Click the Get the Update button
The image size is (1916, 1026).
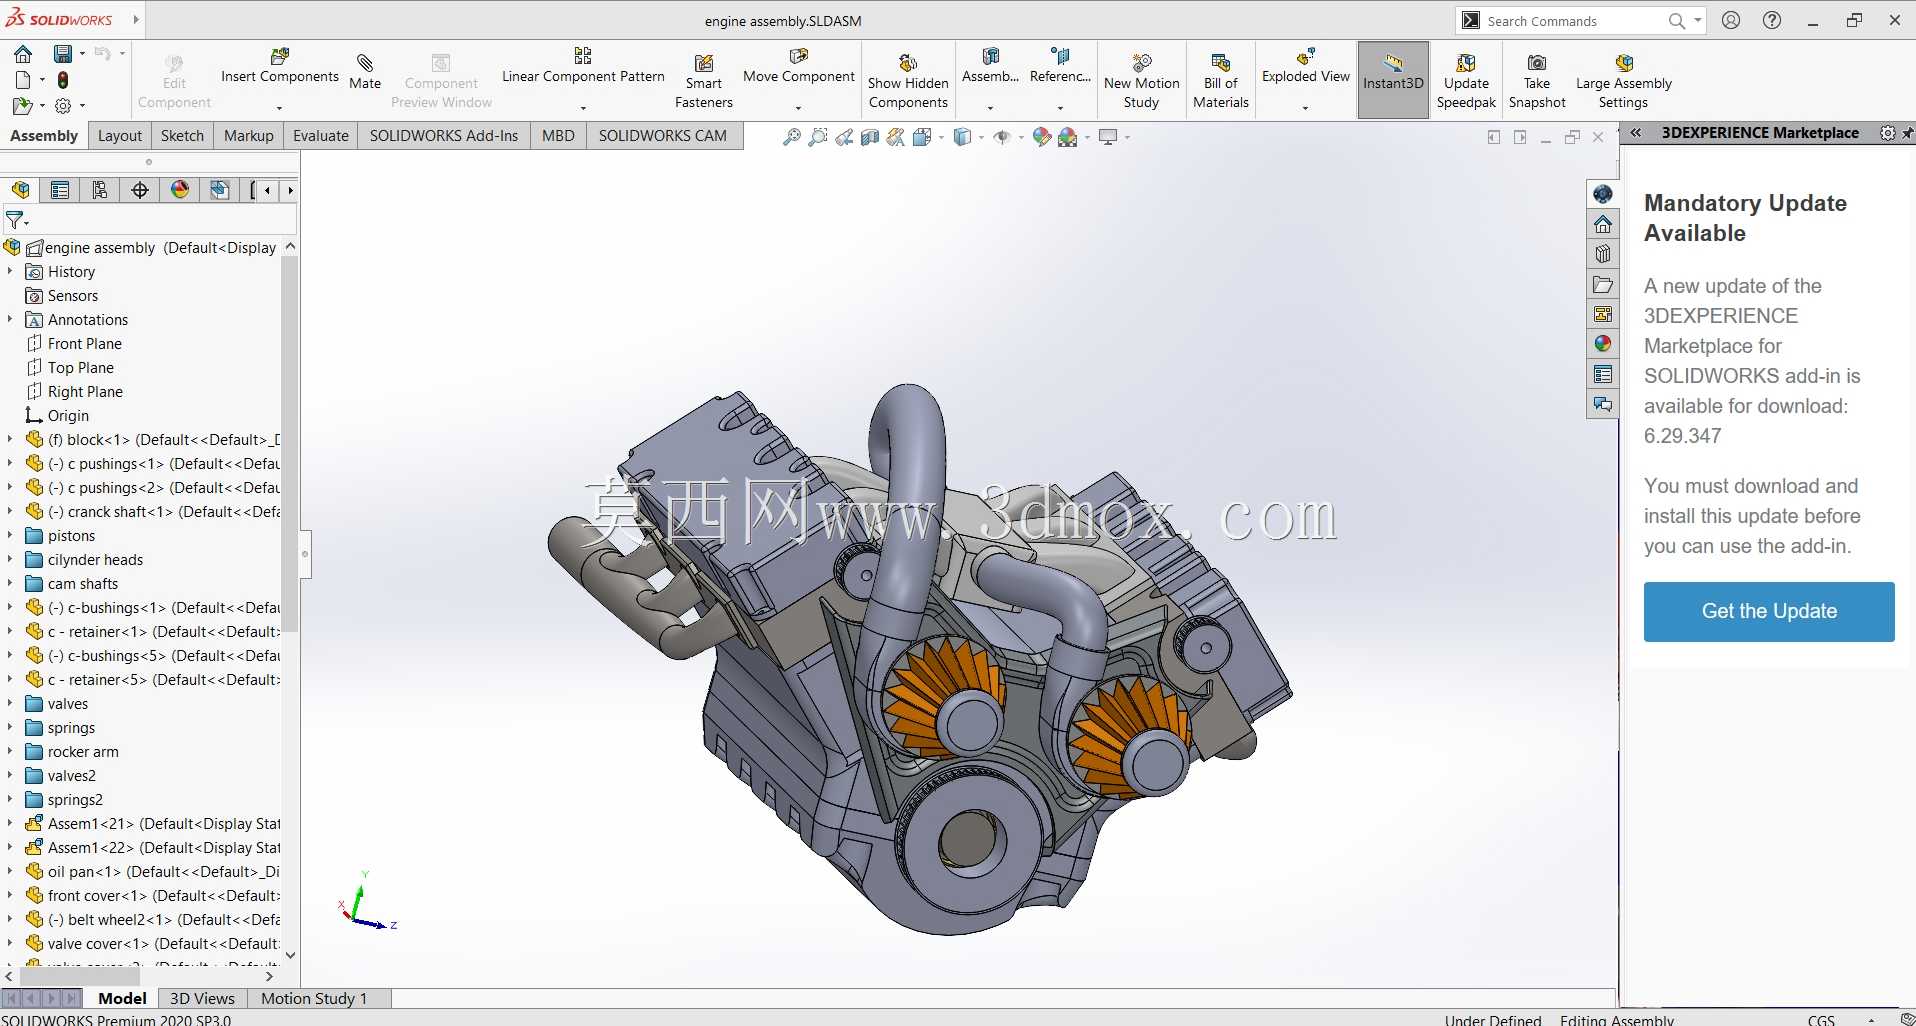pos(1769,611)
